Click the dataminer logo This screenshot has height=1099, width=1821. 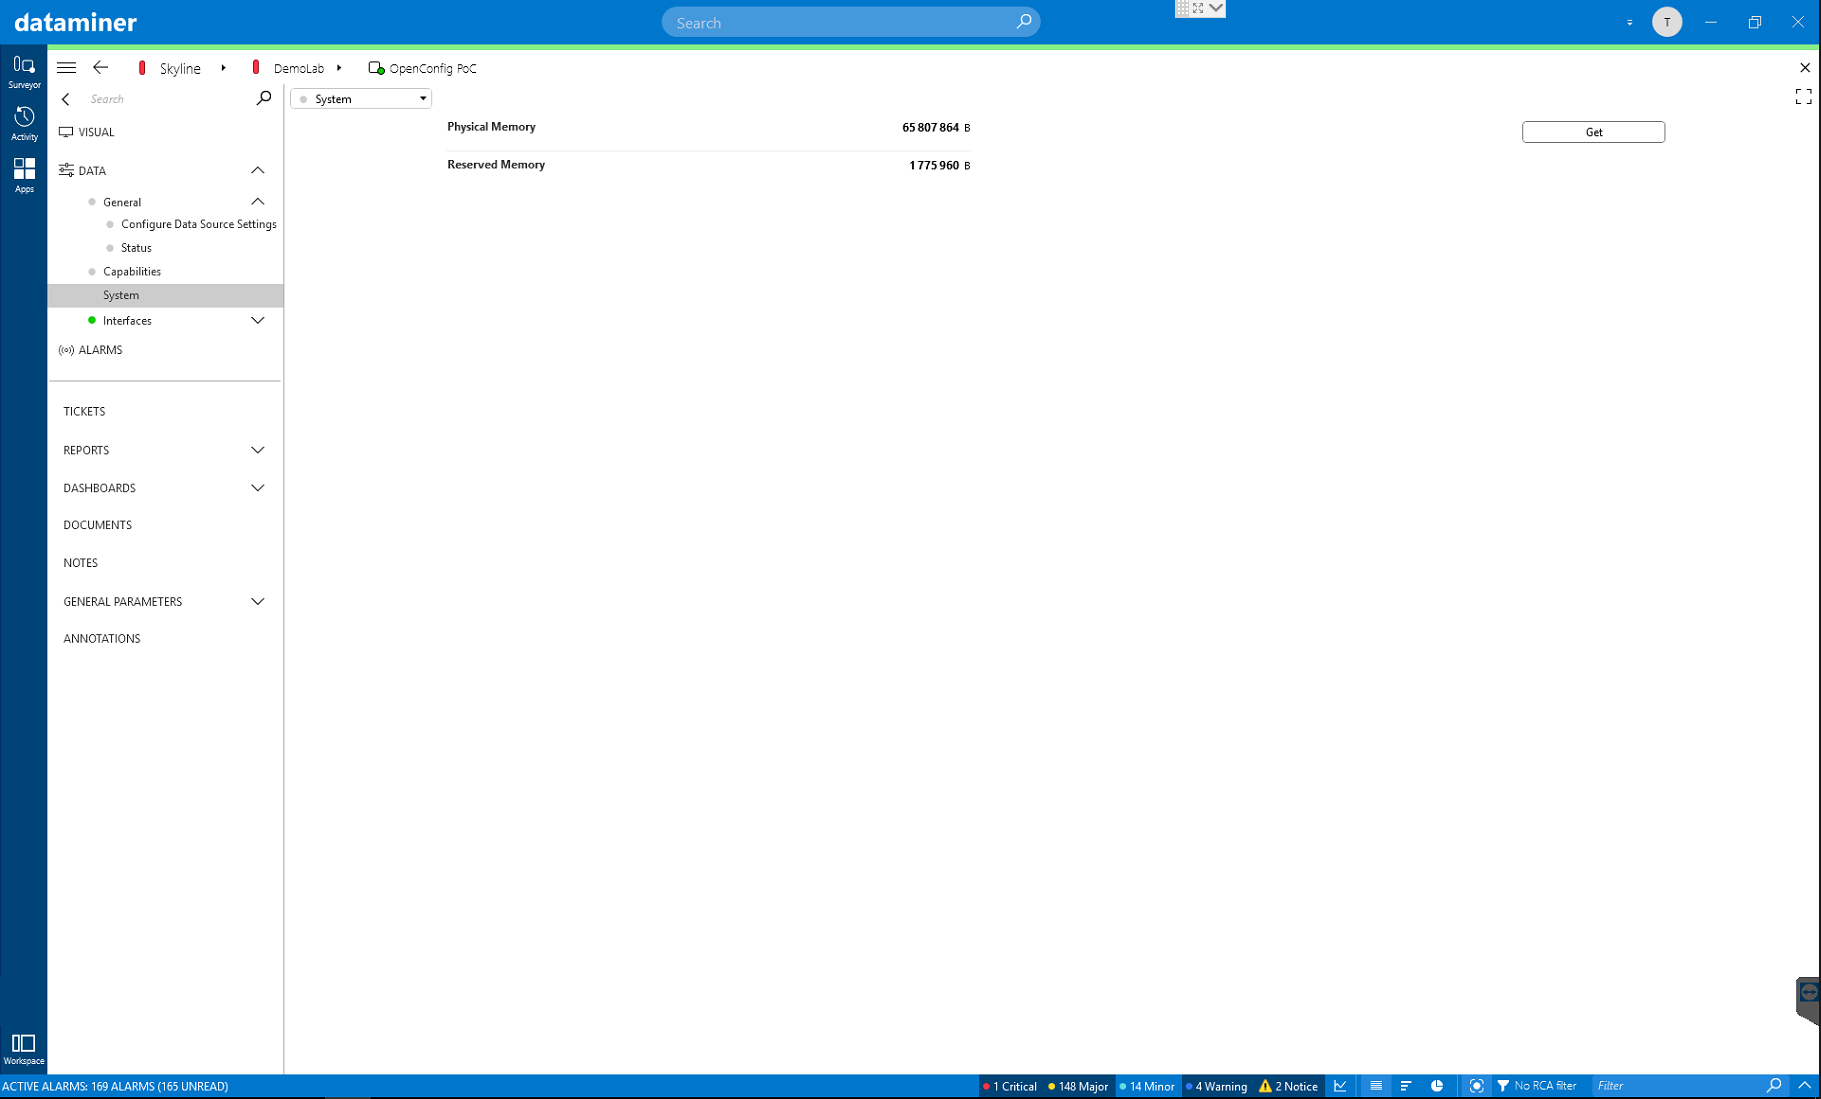(x=75, y=22)
